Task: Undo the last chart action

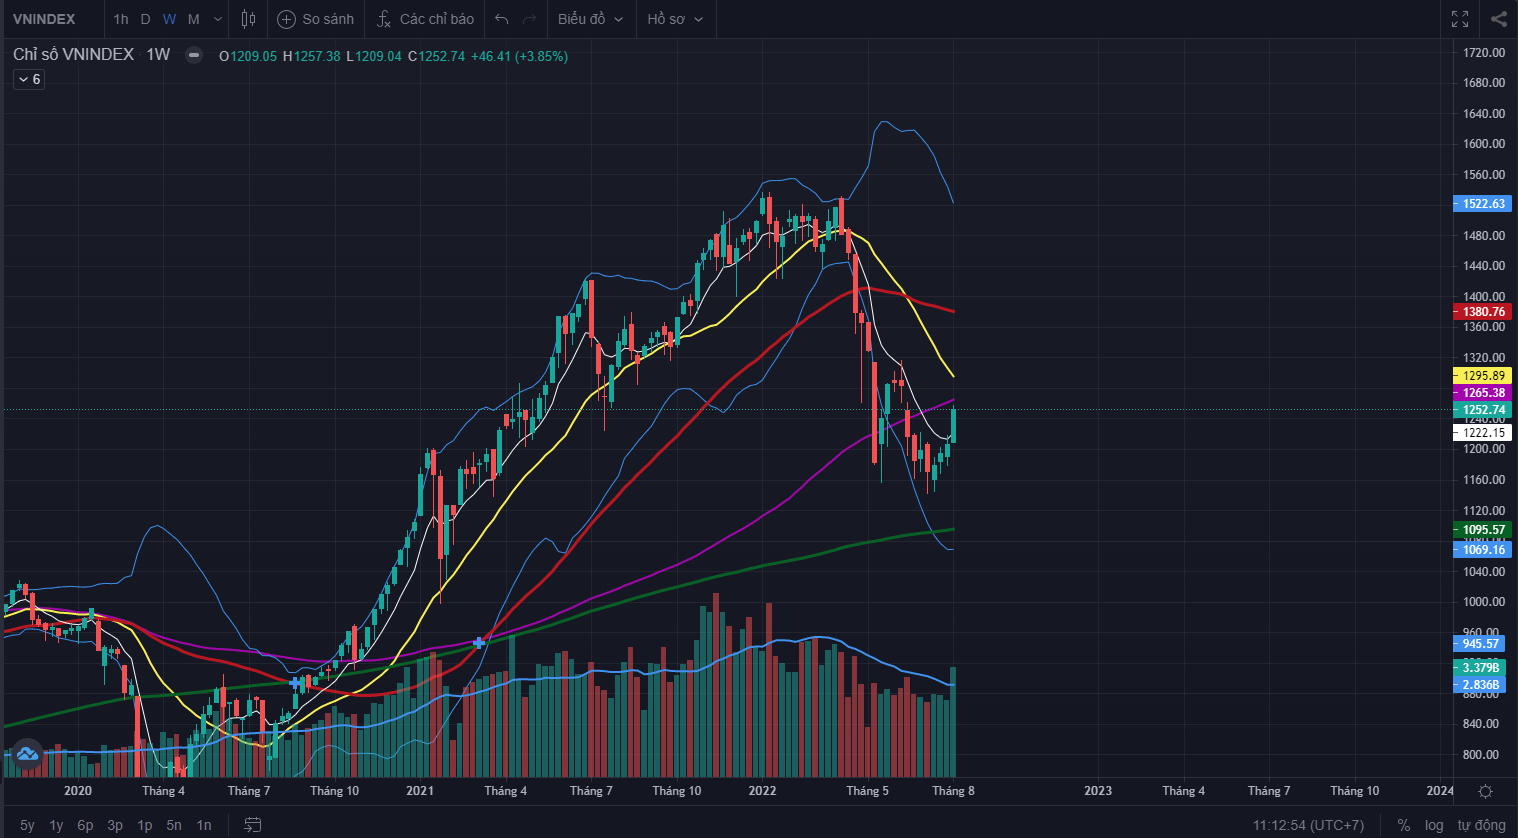Action: [x=502, y=19]
